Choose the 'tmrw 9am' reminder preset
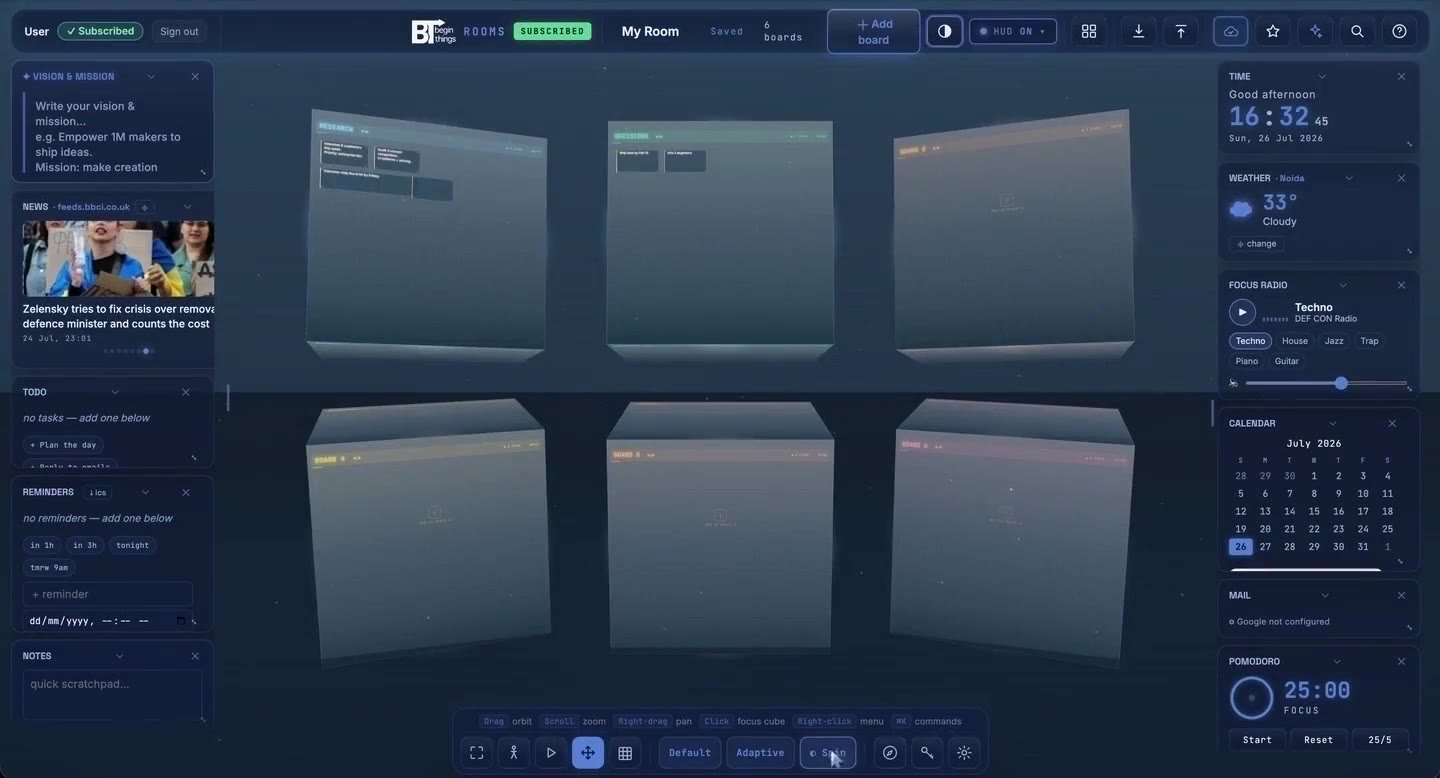This screenshot has height=778, width=1440. tap(49, 567)
